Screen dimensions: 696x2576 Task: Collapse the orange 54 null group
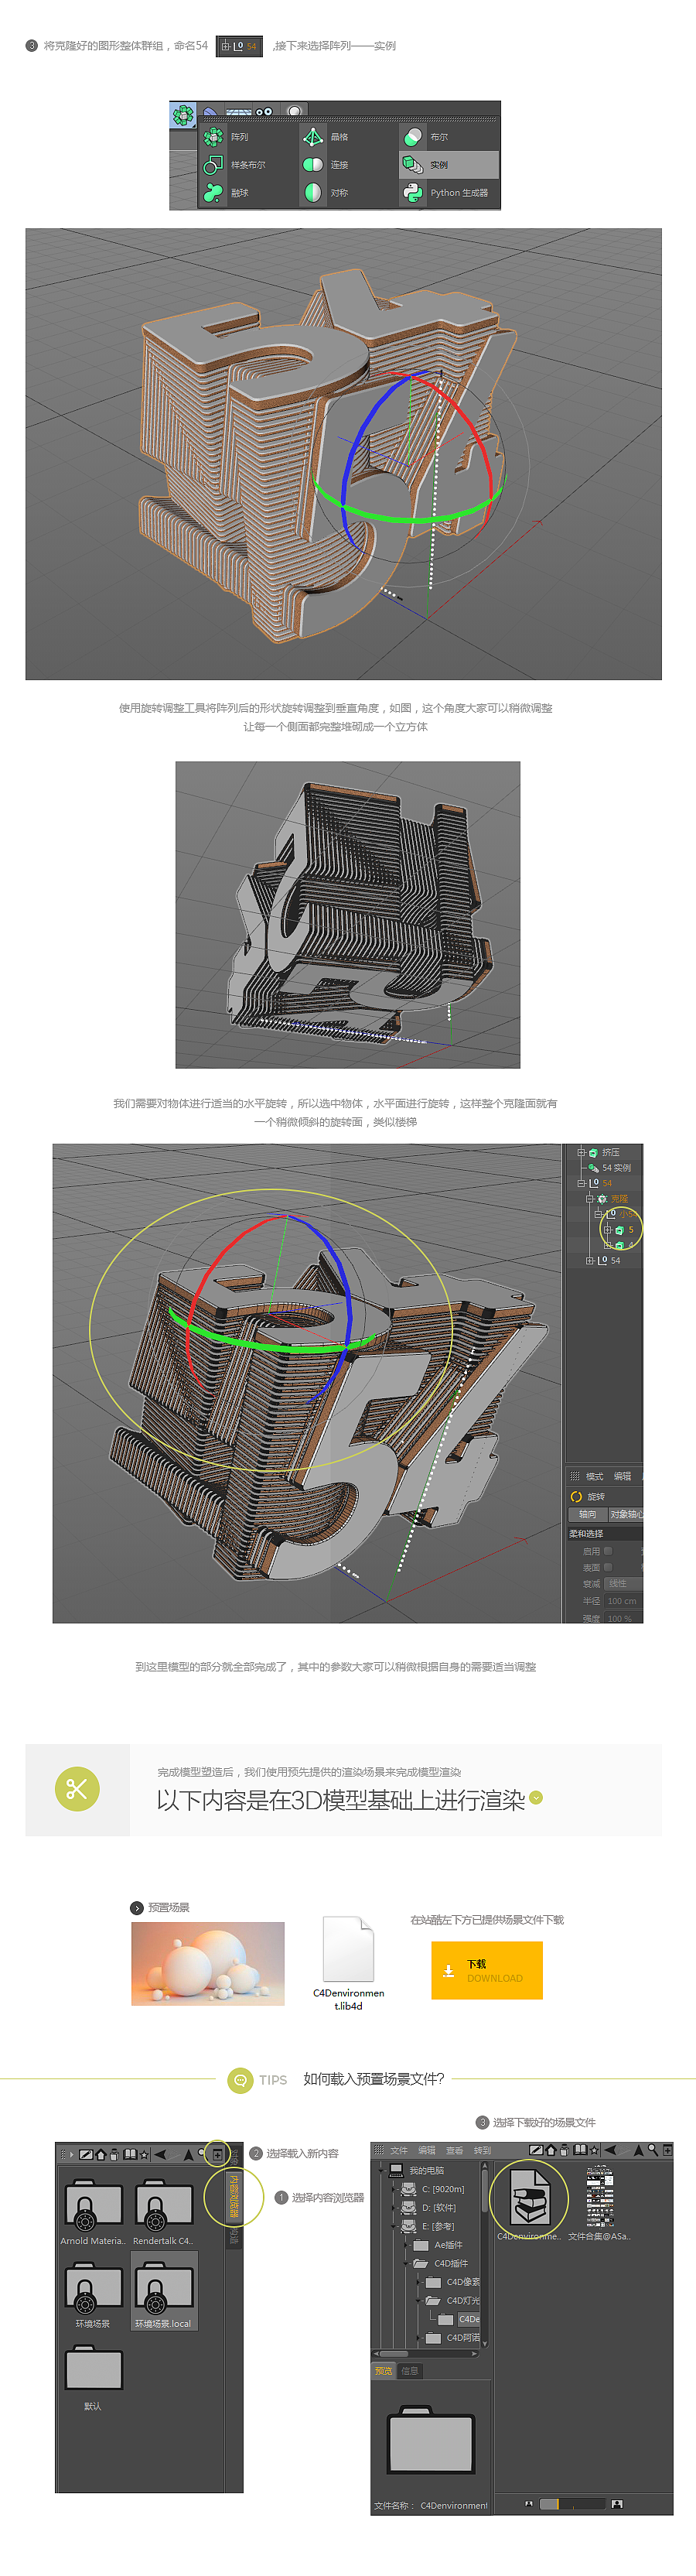tap(580, 1183)
